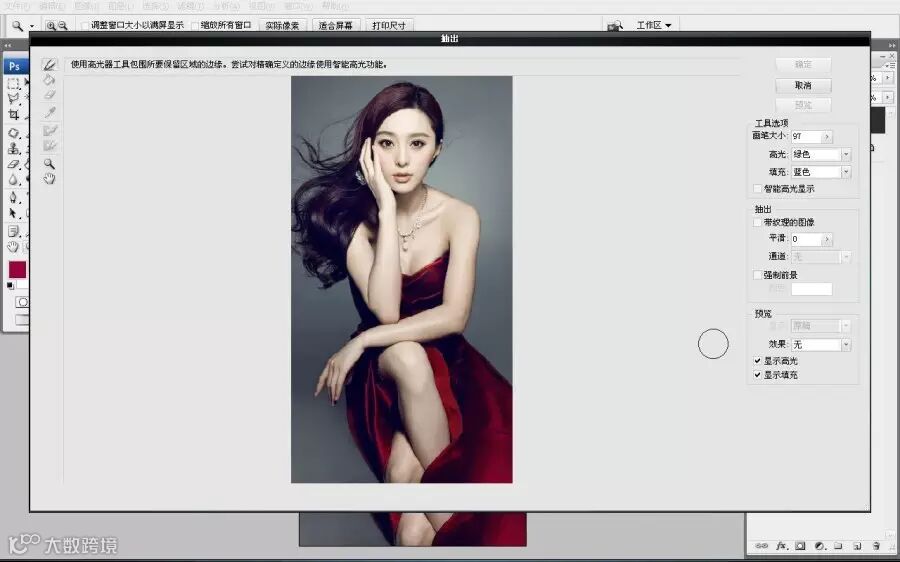The height and width of the screenshot is (562, 900).
Task: Click link layers icon in Layers panel
Action: coord(762,545)
